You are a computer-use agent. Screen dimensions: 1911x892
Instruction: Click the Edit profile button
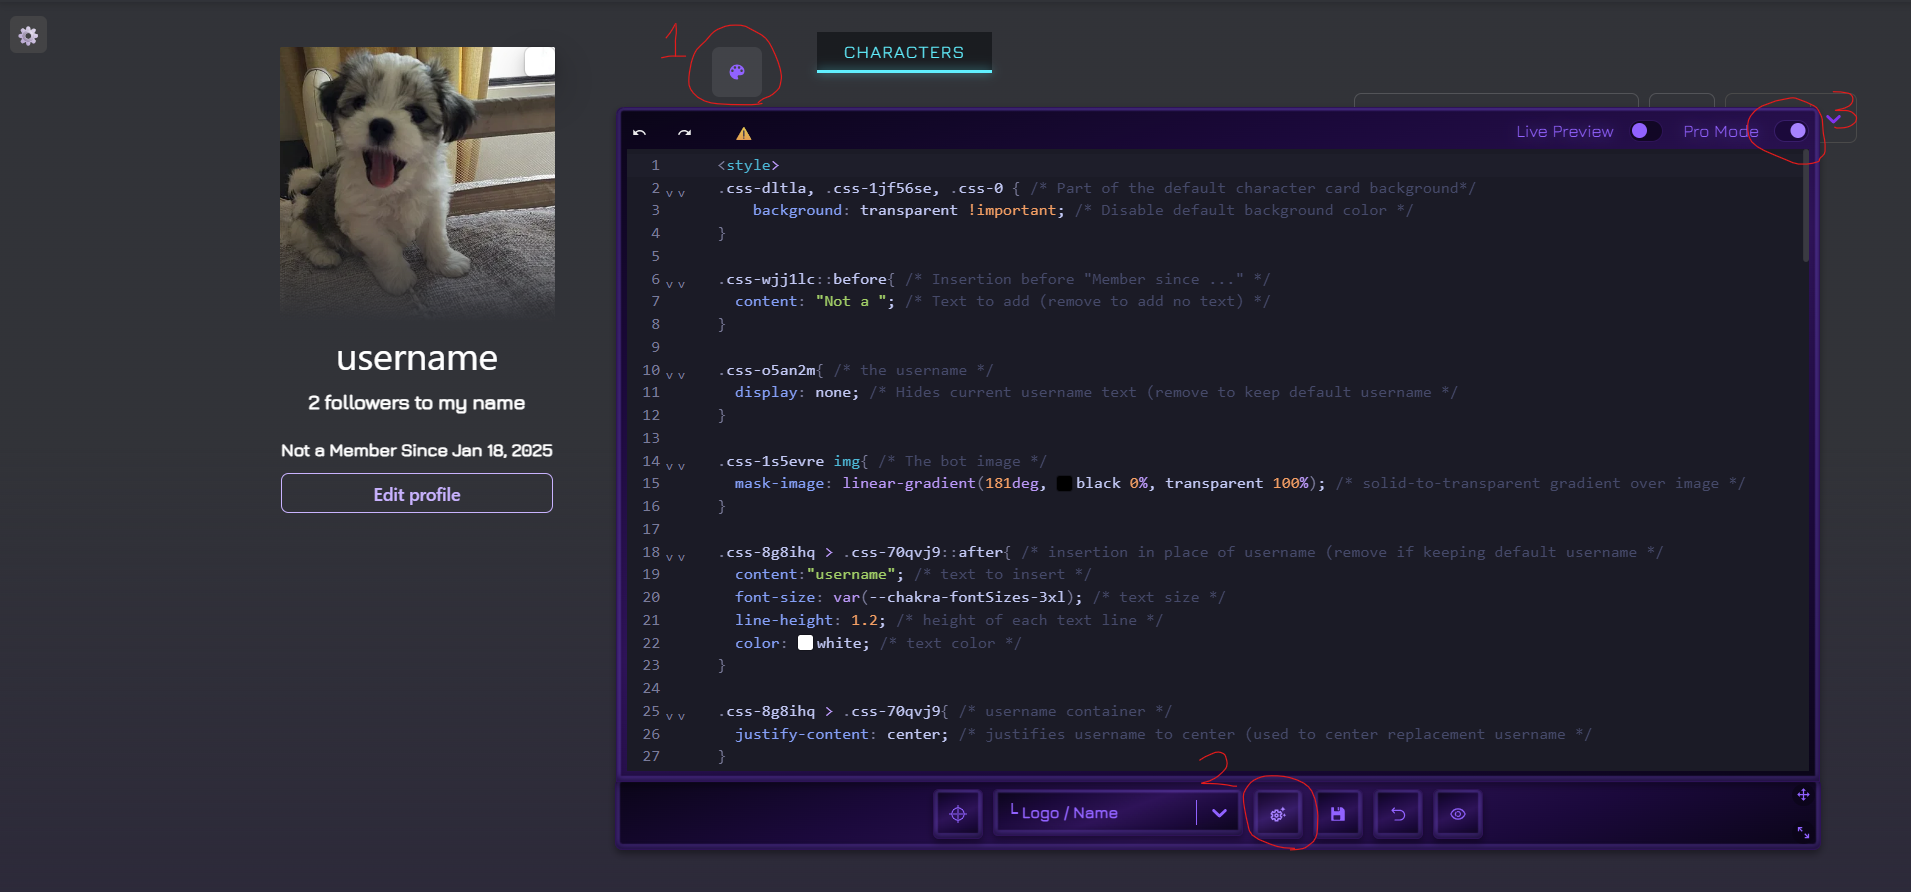click(x=417, y=494)
